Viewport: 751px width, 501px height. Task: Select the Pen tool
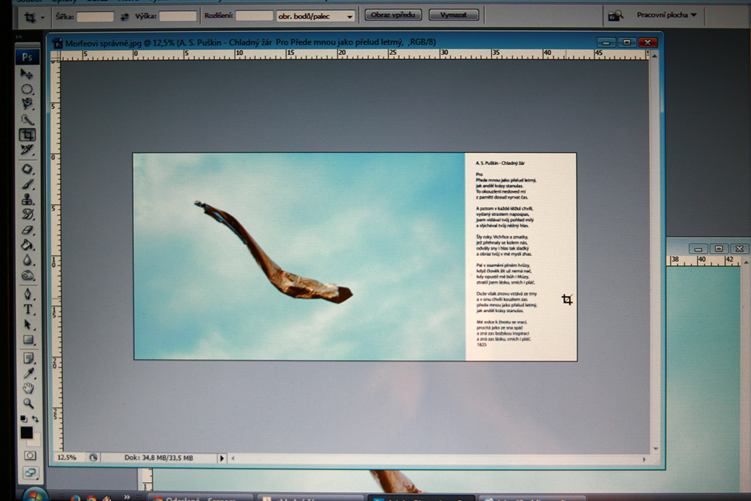[27, 294]
